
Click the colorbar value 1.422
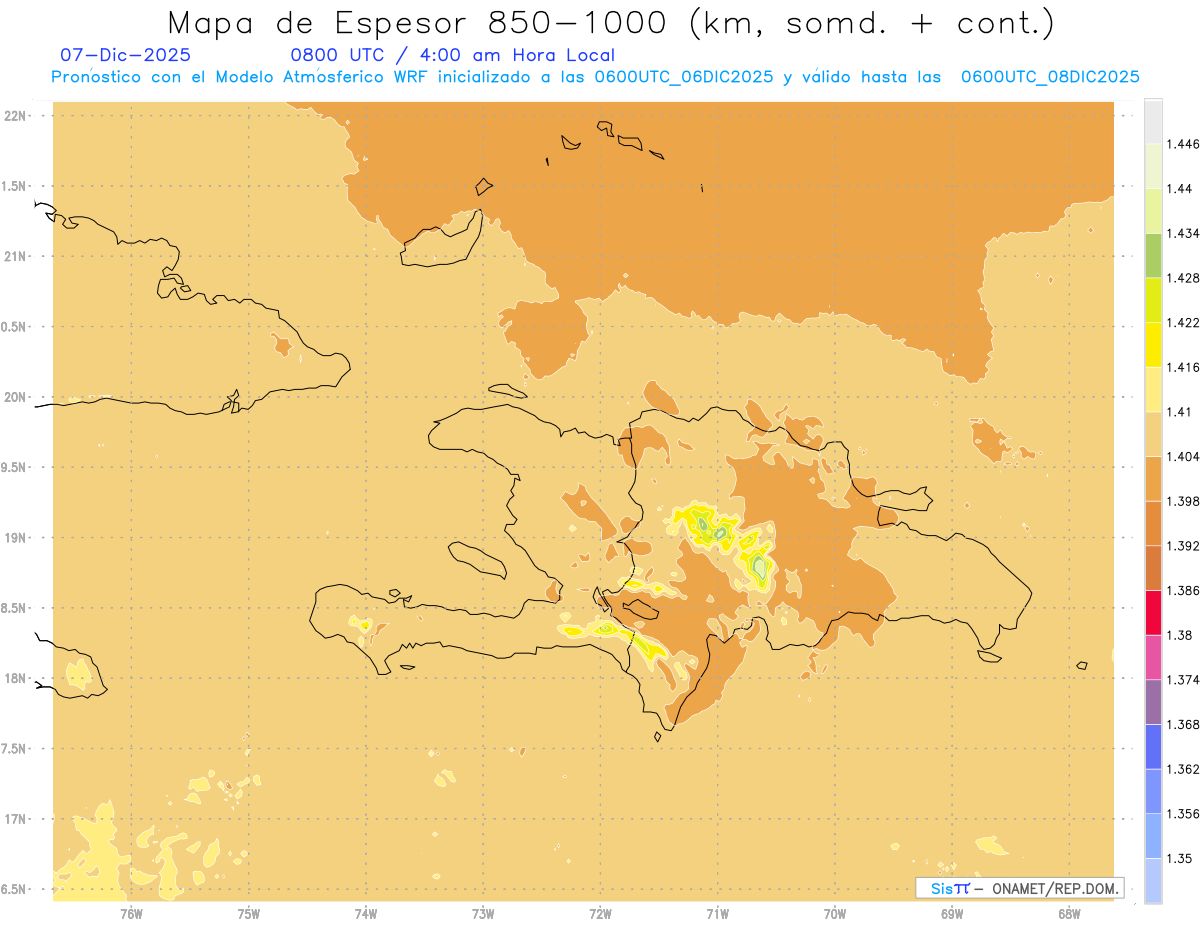pos(1183,322)
